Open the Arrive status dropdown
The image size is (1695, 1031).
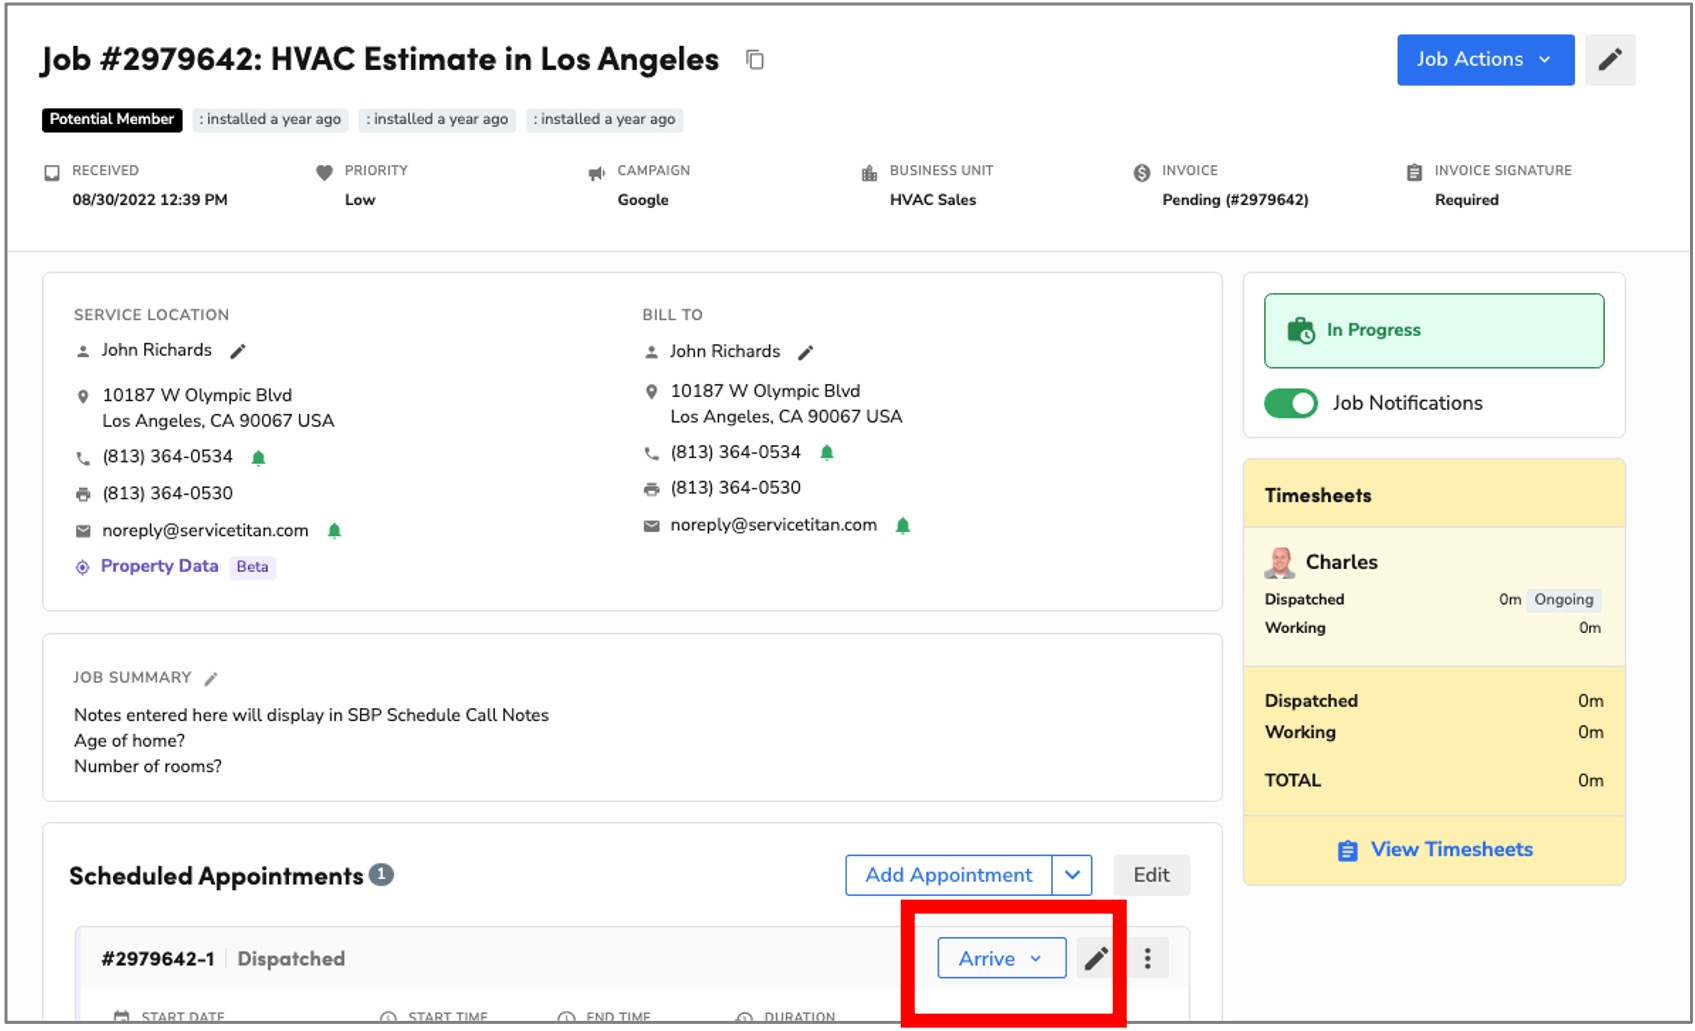pos(1001,958)
